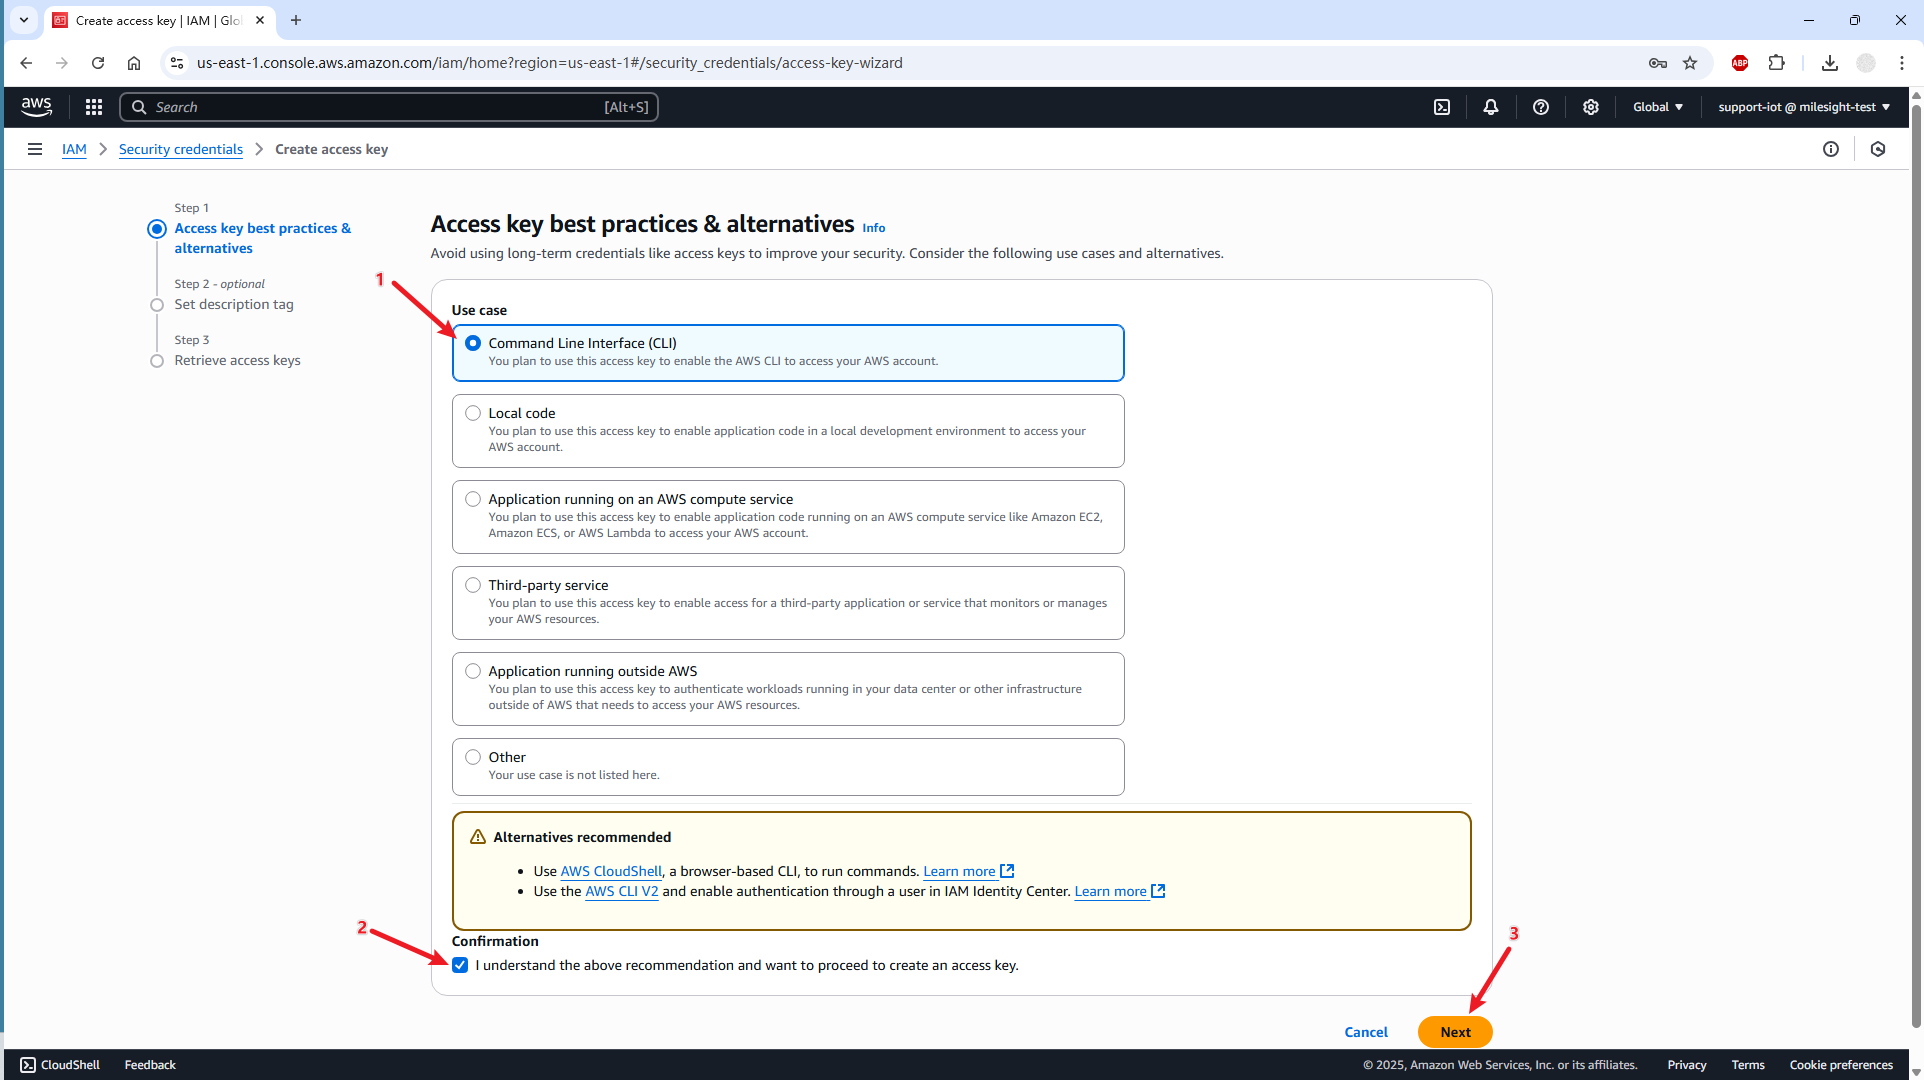The width and height of the screenshot is (1924, 1080).
Task: Open AWS services grid menu icon
Action: tap(94, 107)
